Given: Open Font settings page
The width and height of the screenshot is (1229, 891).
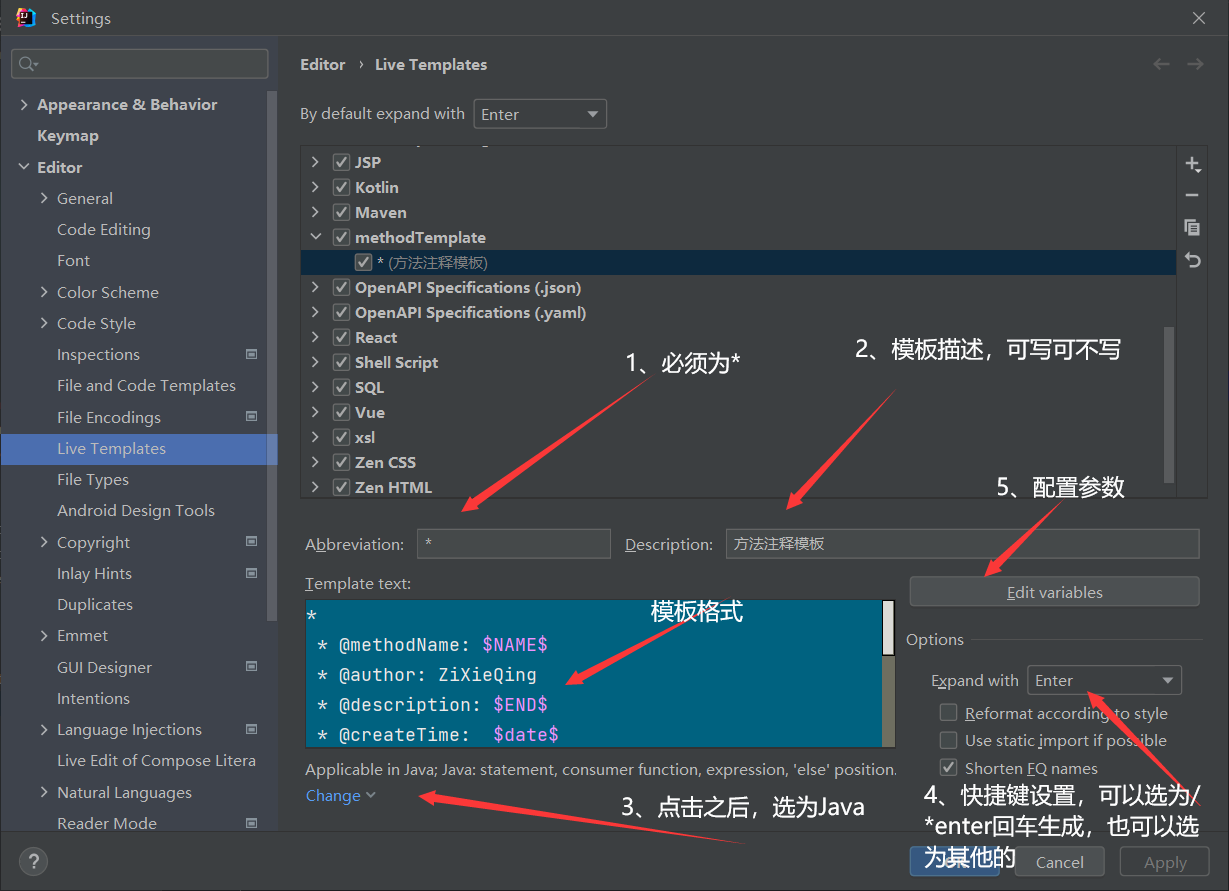Looking at the screenshot, I should point(73,260).
